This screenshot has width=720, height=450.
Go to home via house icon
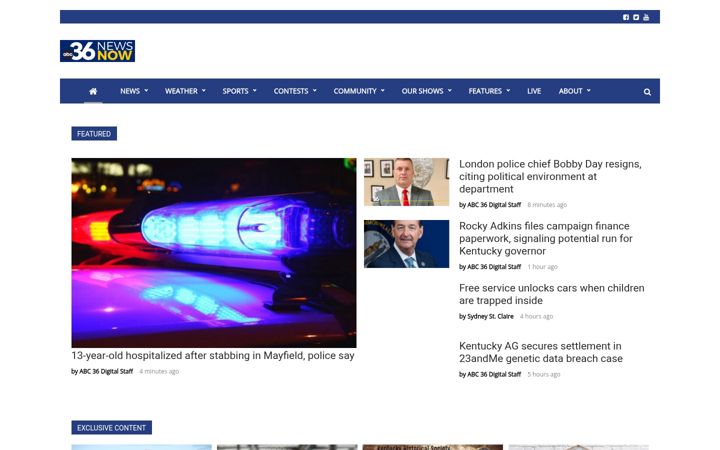coord(93,91)
